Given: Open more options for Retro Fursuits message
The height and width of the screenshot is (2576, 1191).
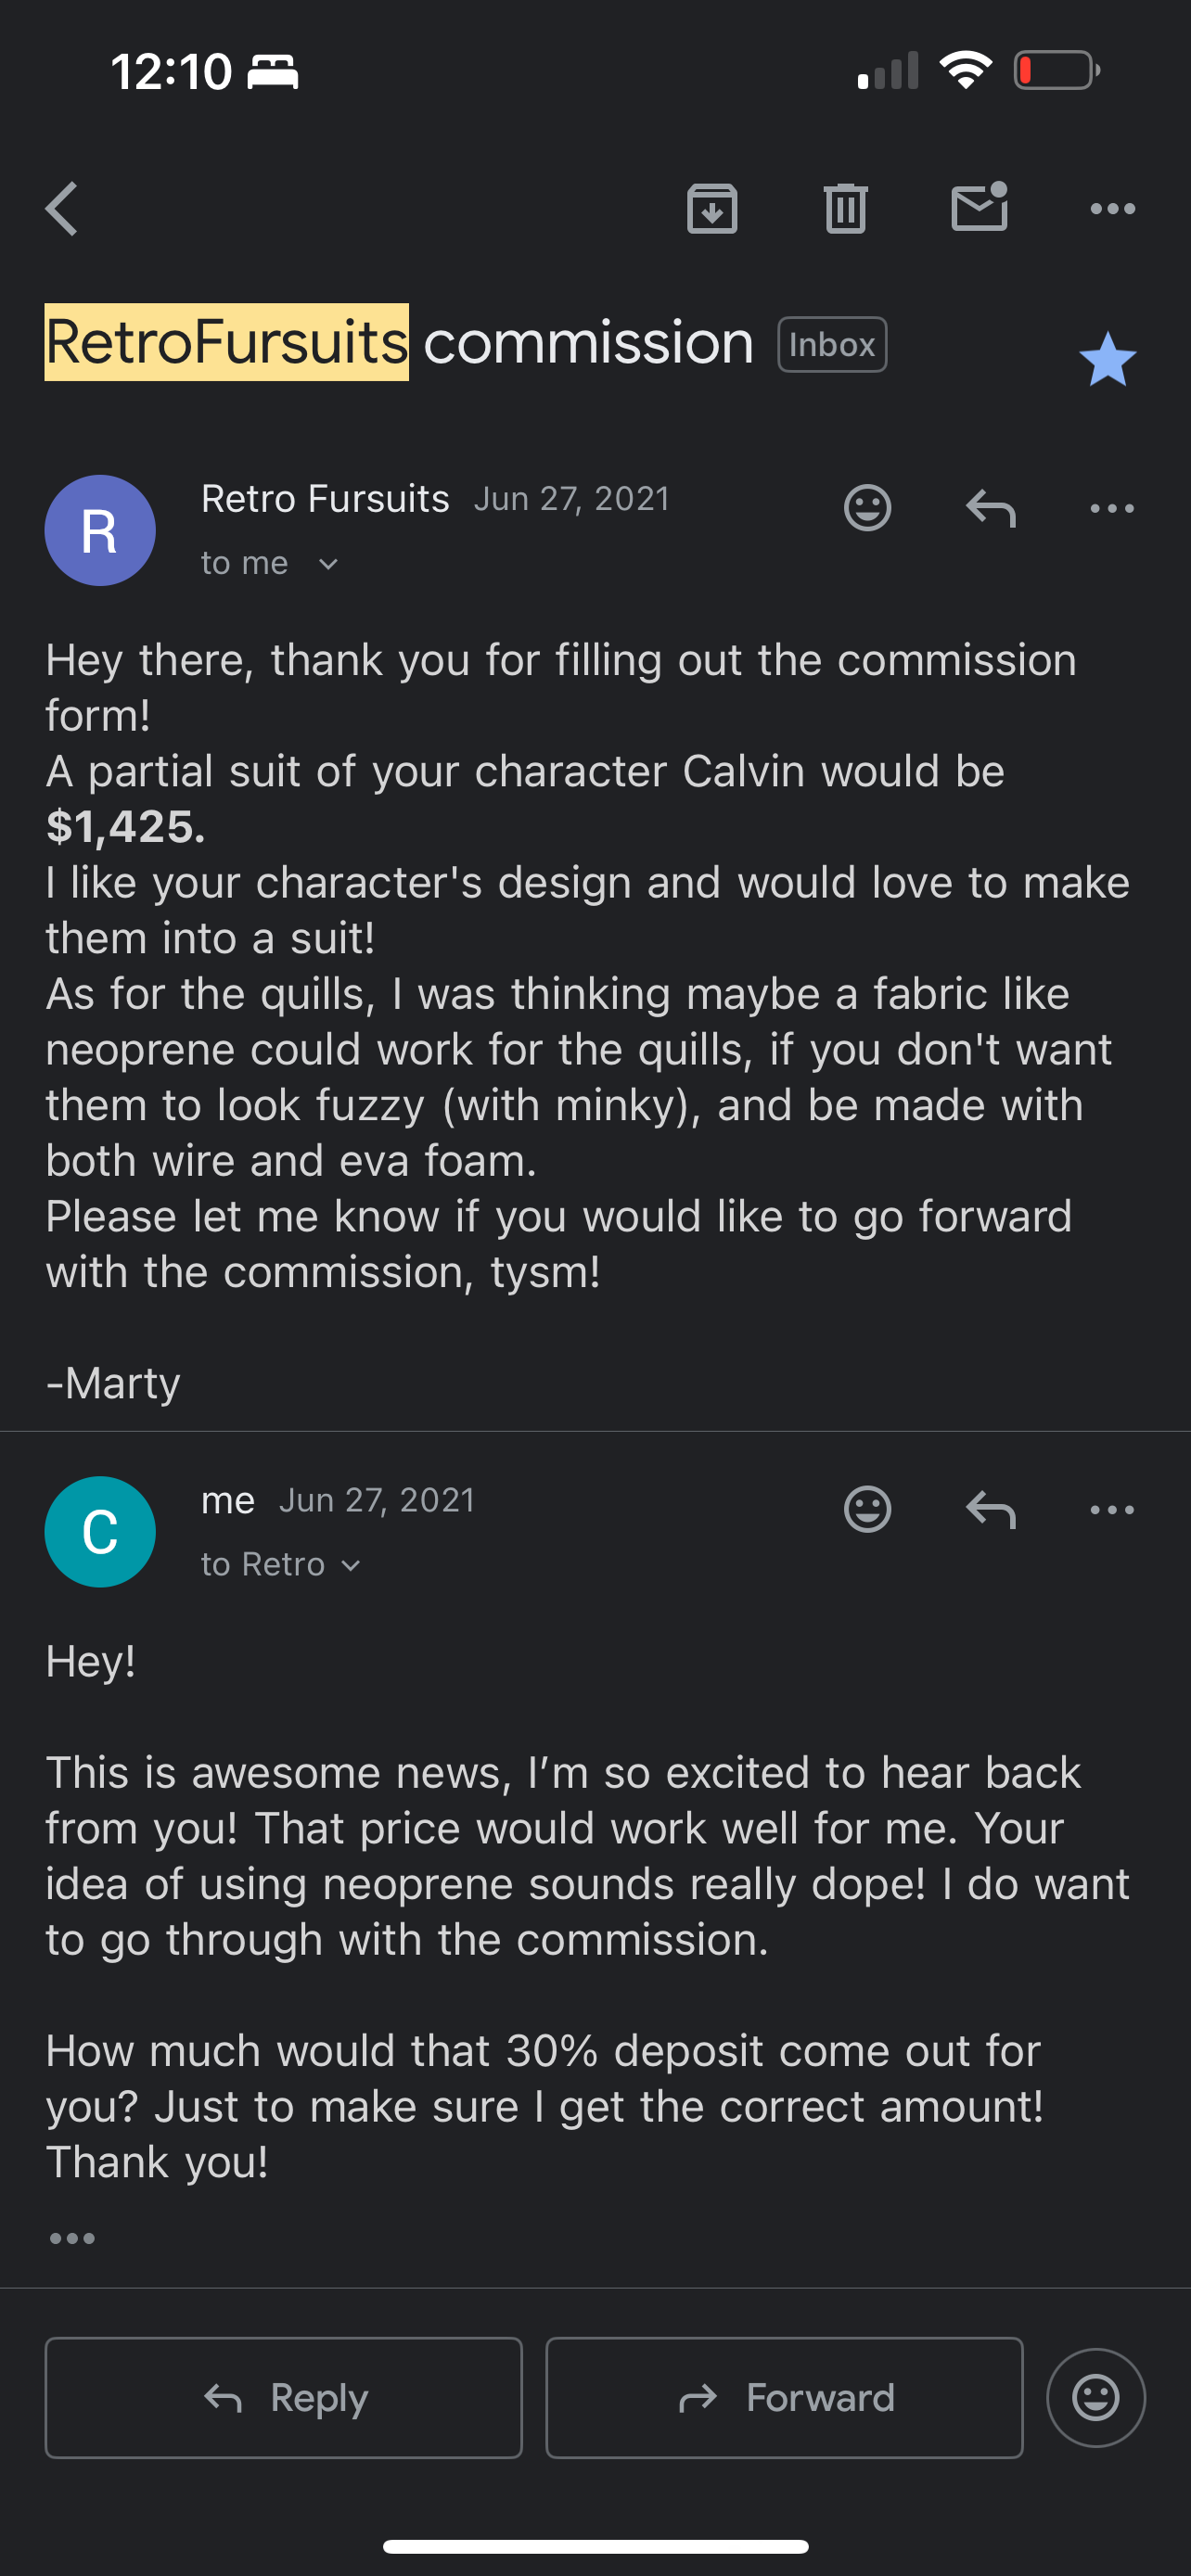Looking at the screenshot, I should tap(1112, 508).
